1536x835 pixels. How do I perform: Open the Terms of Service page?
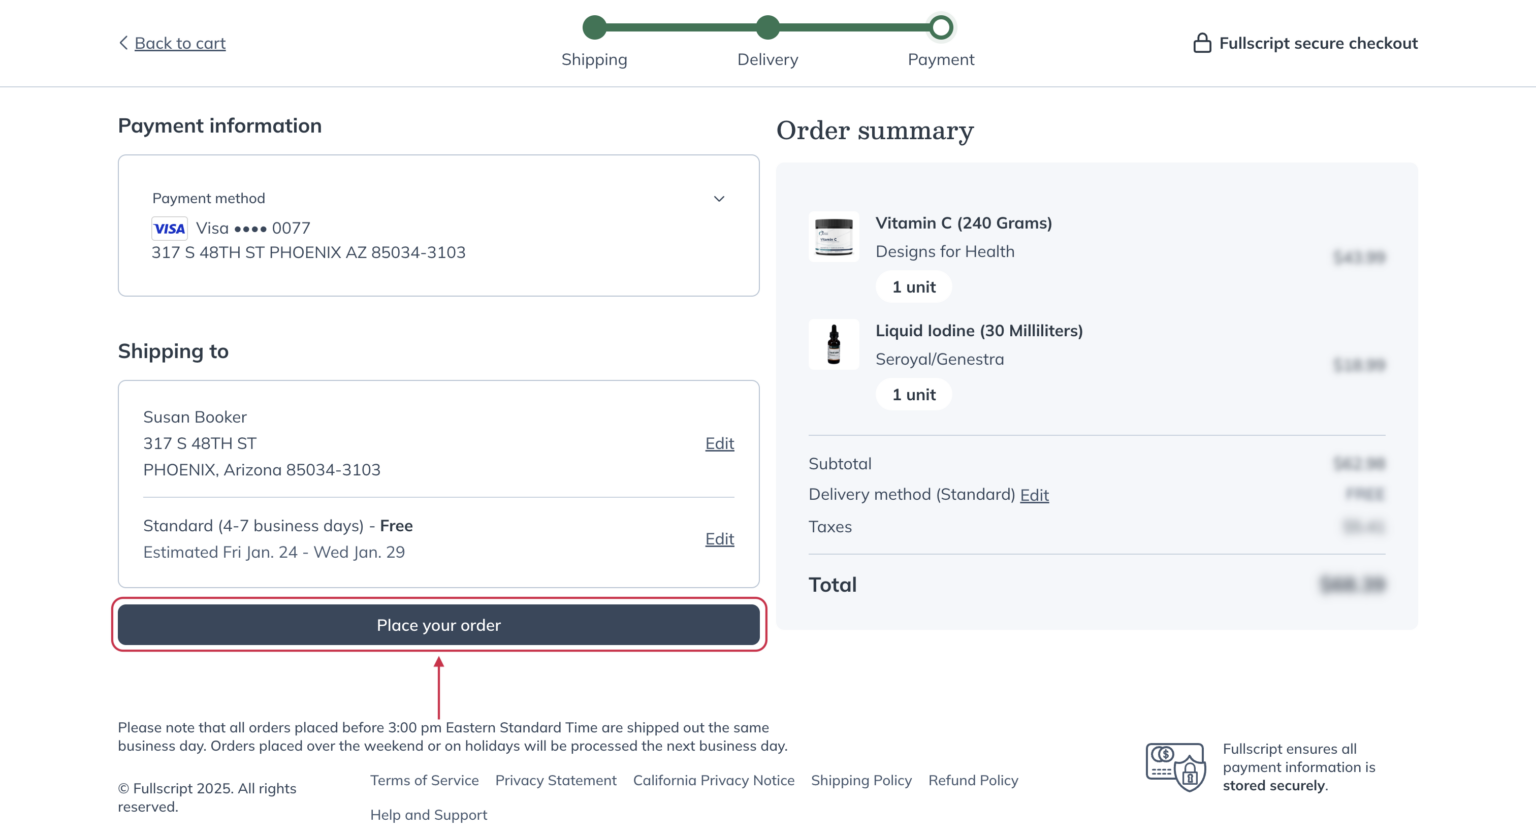click(x=424, y=780)
